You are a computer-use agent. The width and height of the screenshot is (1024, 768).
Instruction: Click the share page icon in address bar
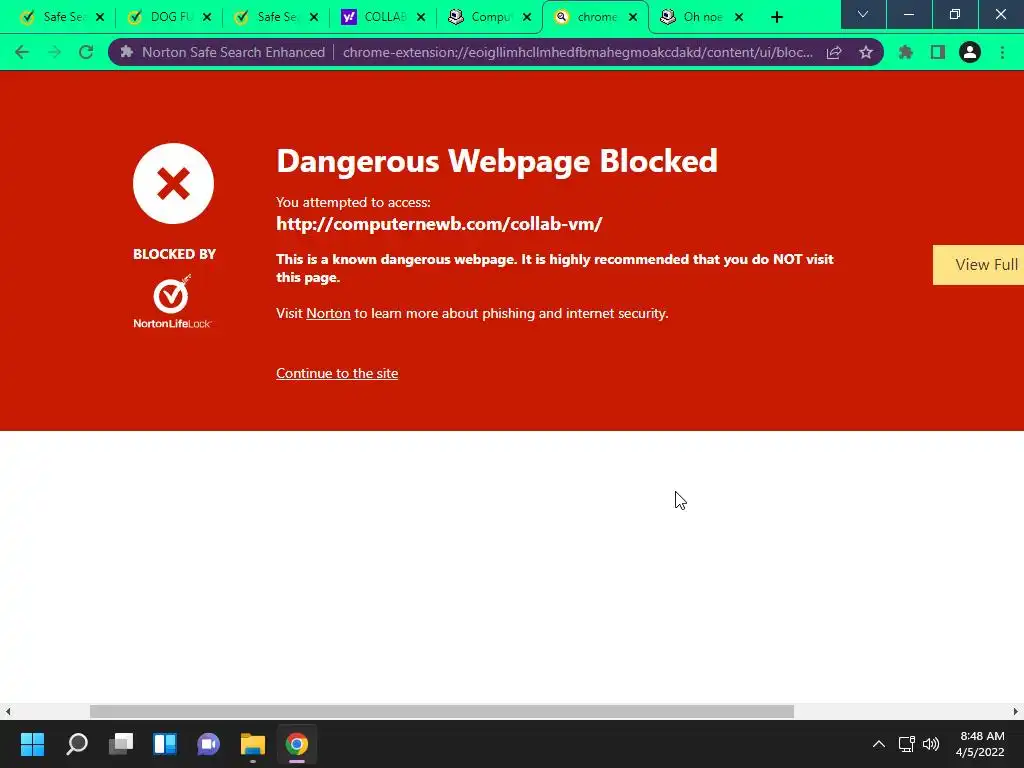[x=834, y=52]
